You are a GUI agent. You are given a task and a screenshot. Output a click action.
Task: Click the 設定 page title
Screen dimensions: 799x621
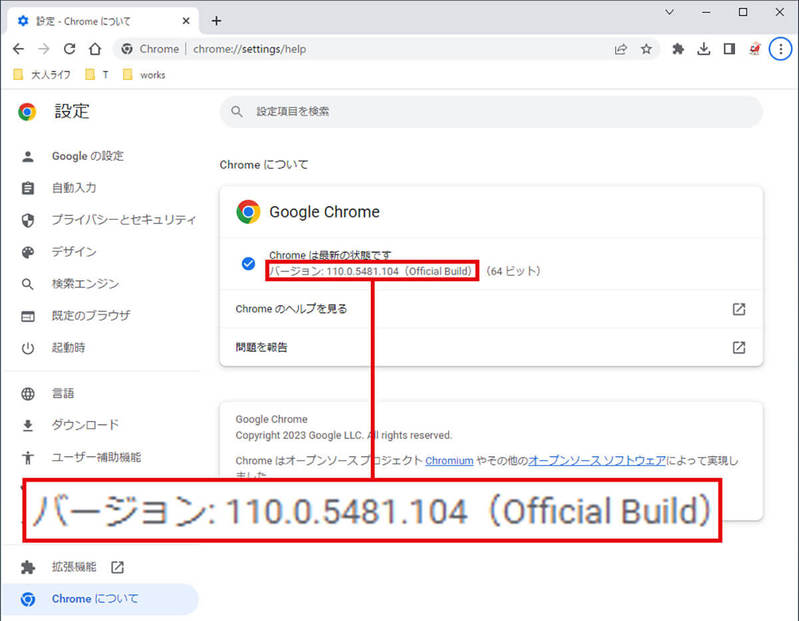72,111
